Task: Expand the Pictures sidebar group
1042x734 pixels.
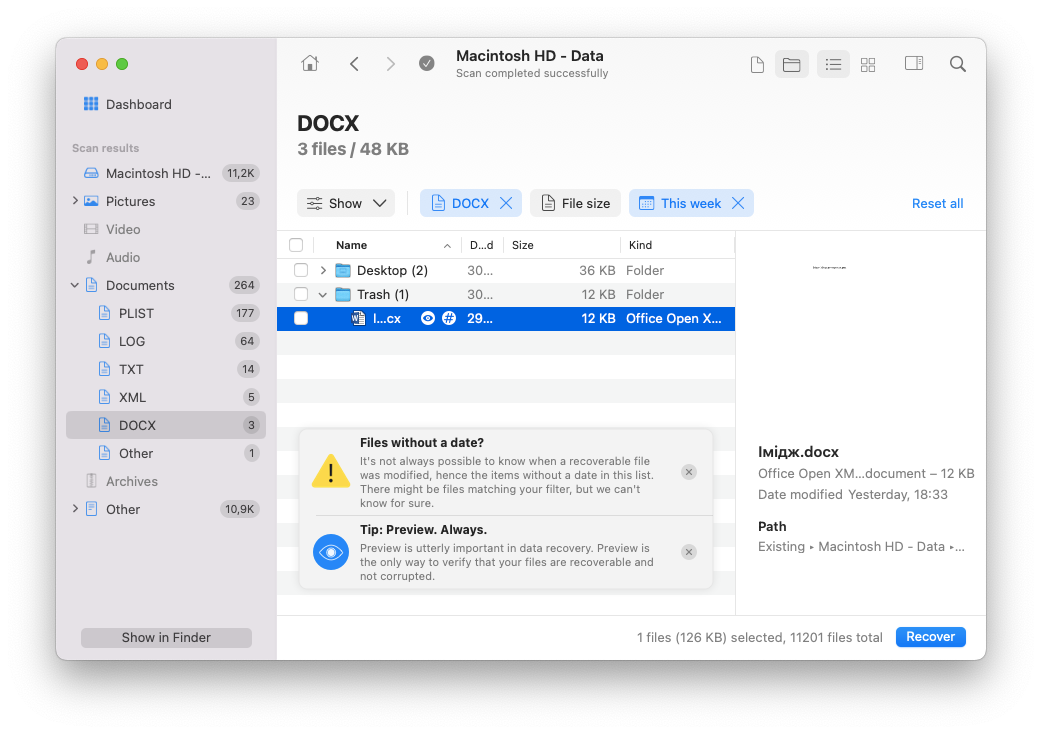Action: coord(75,201)
